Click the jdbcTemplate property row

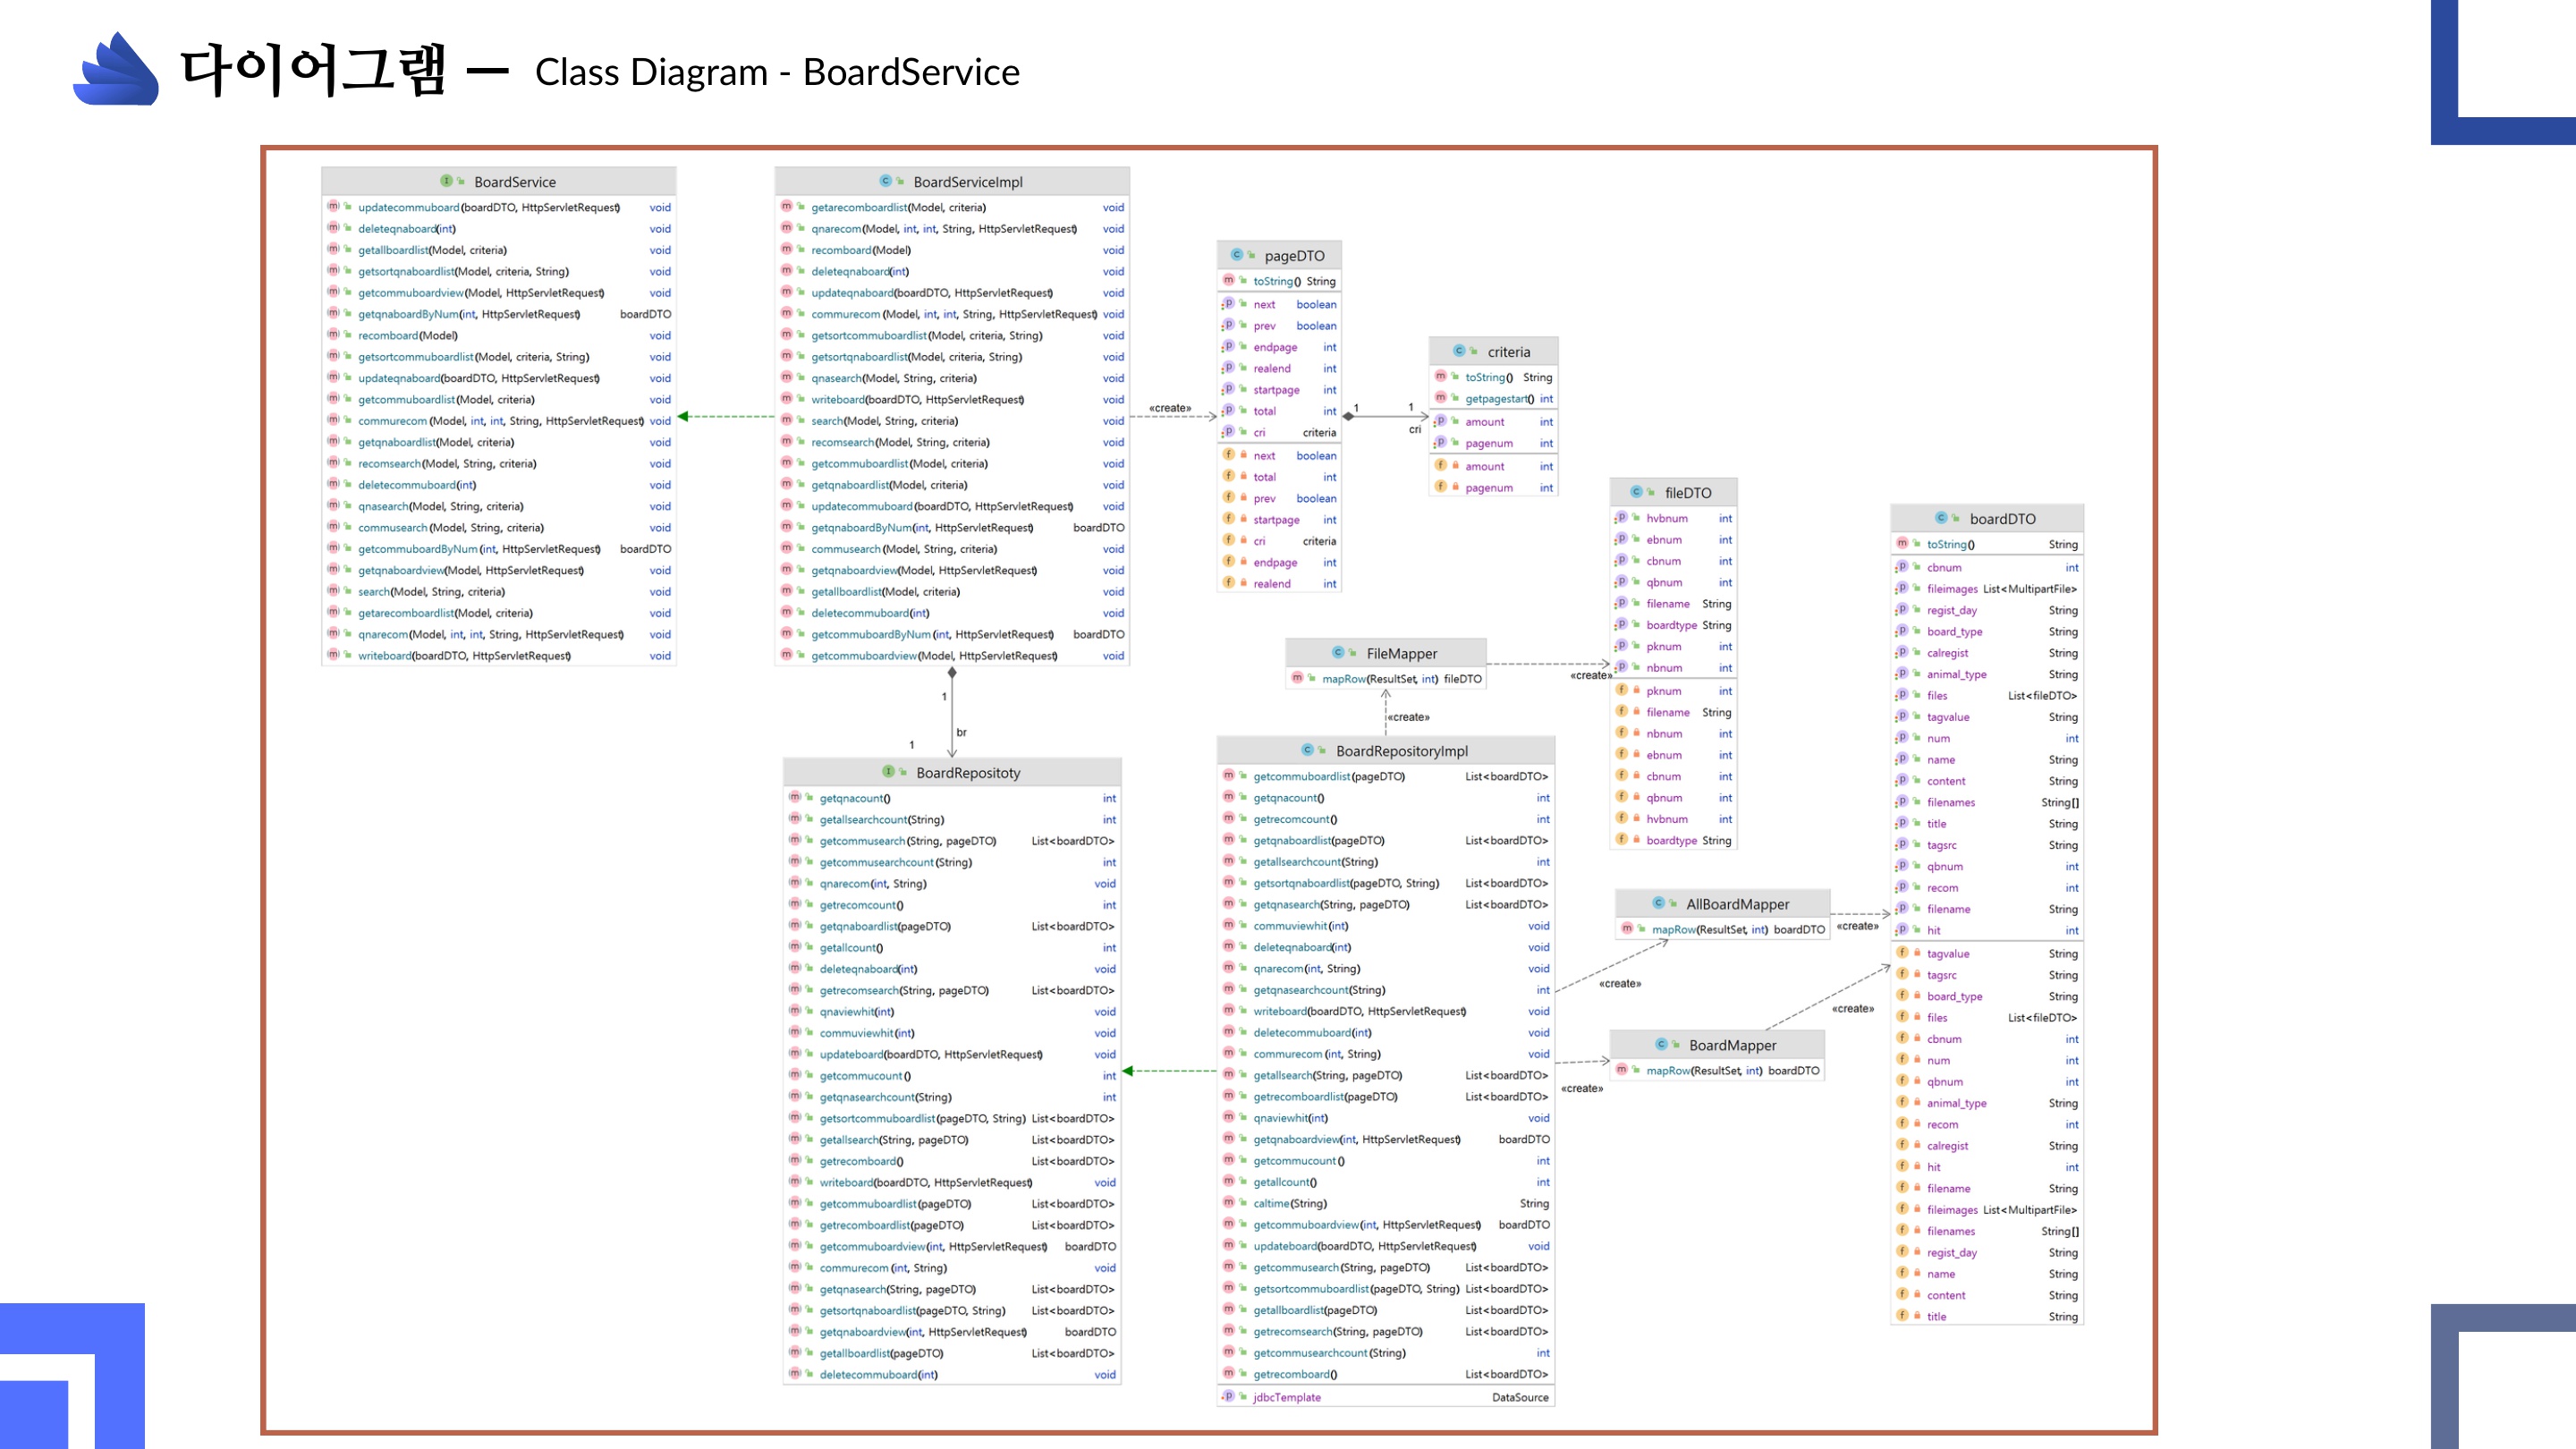[x=1286, y=1397]
